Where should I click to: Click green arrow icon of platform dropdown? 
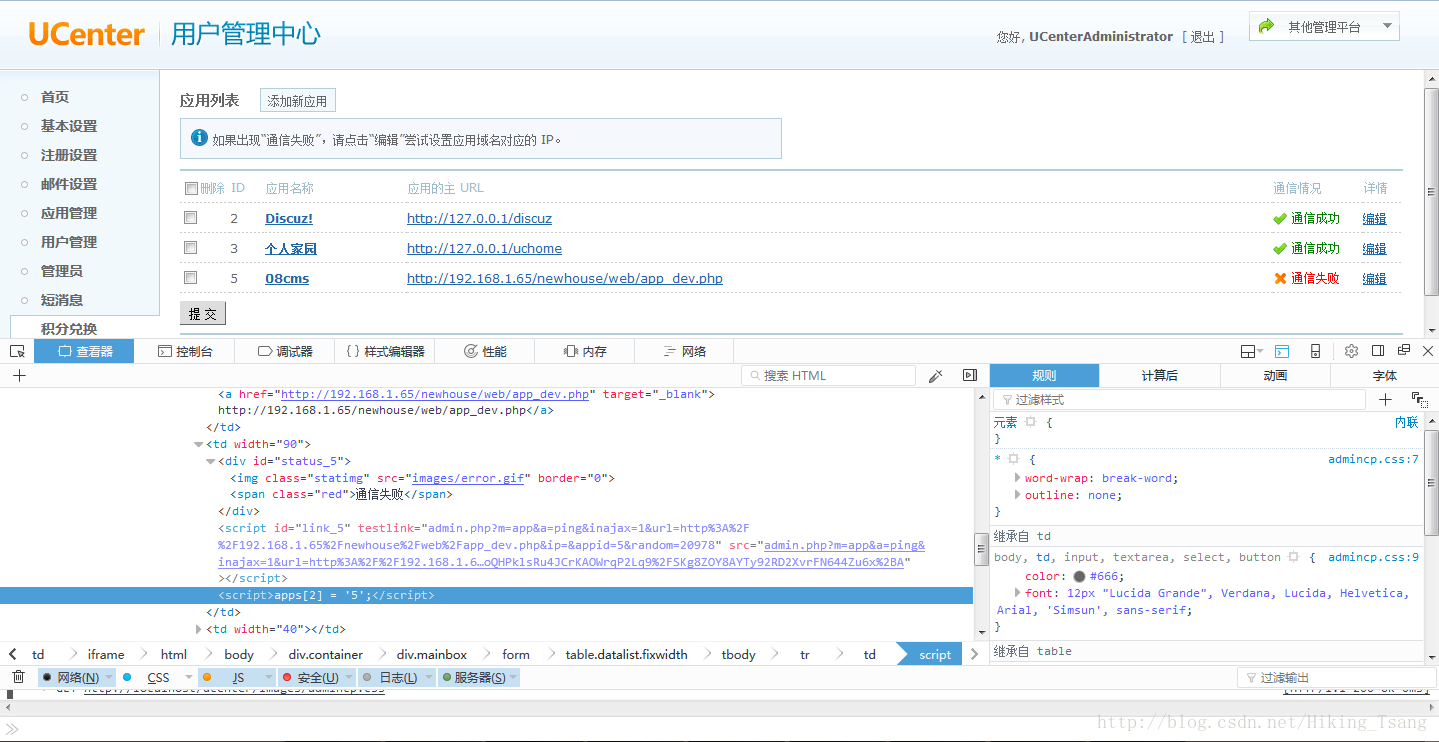[1266, 26]
